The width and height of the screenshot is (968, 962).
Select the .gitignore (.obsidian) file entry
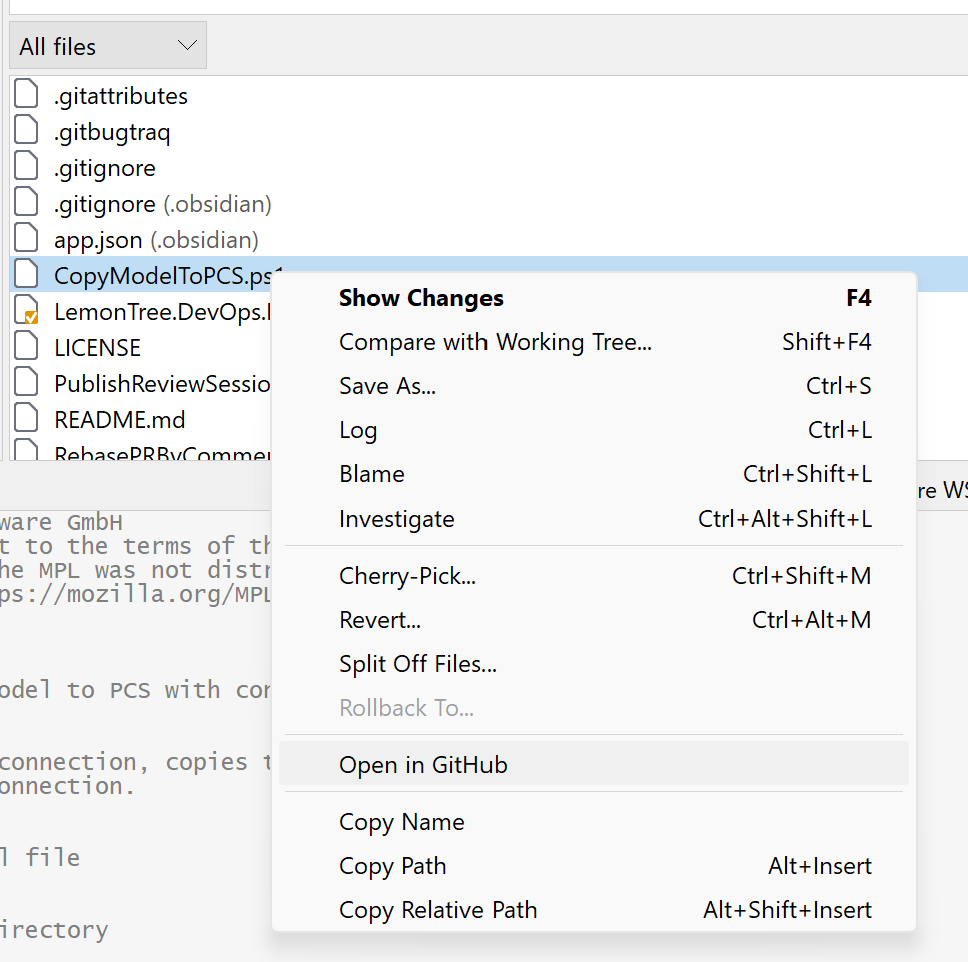pos(162,204)
